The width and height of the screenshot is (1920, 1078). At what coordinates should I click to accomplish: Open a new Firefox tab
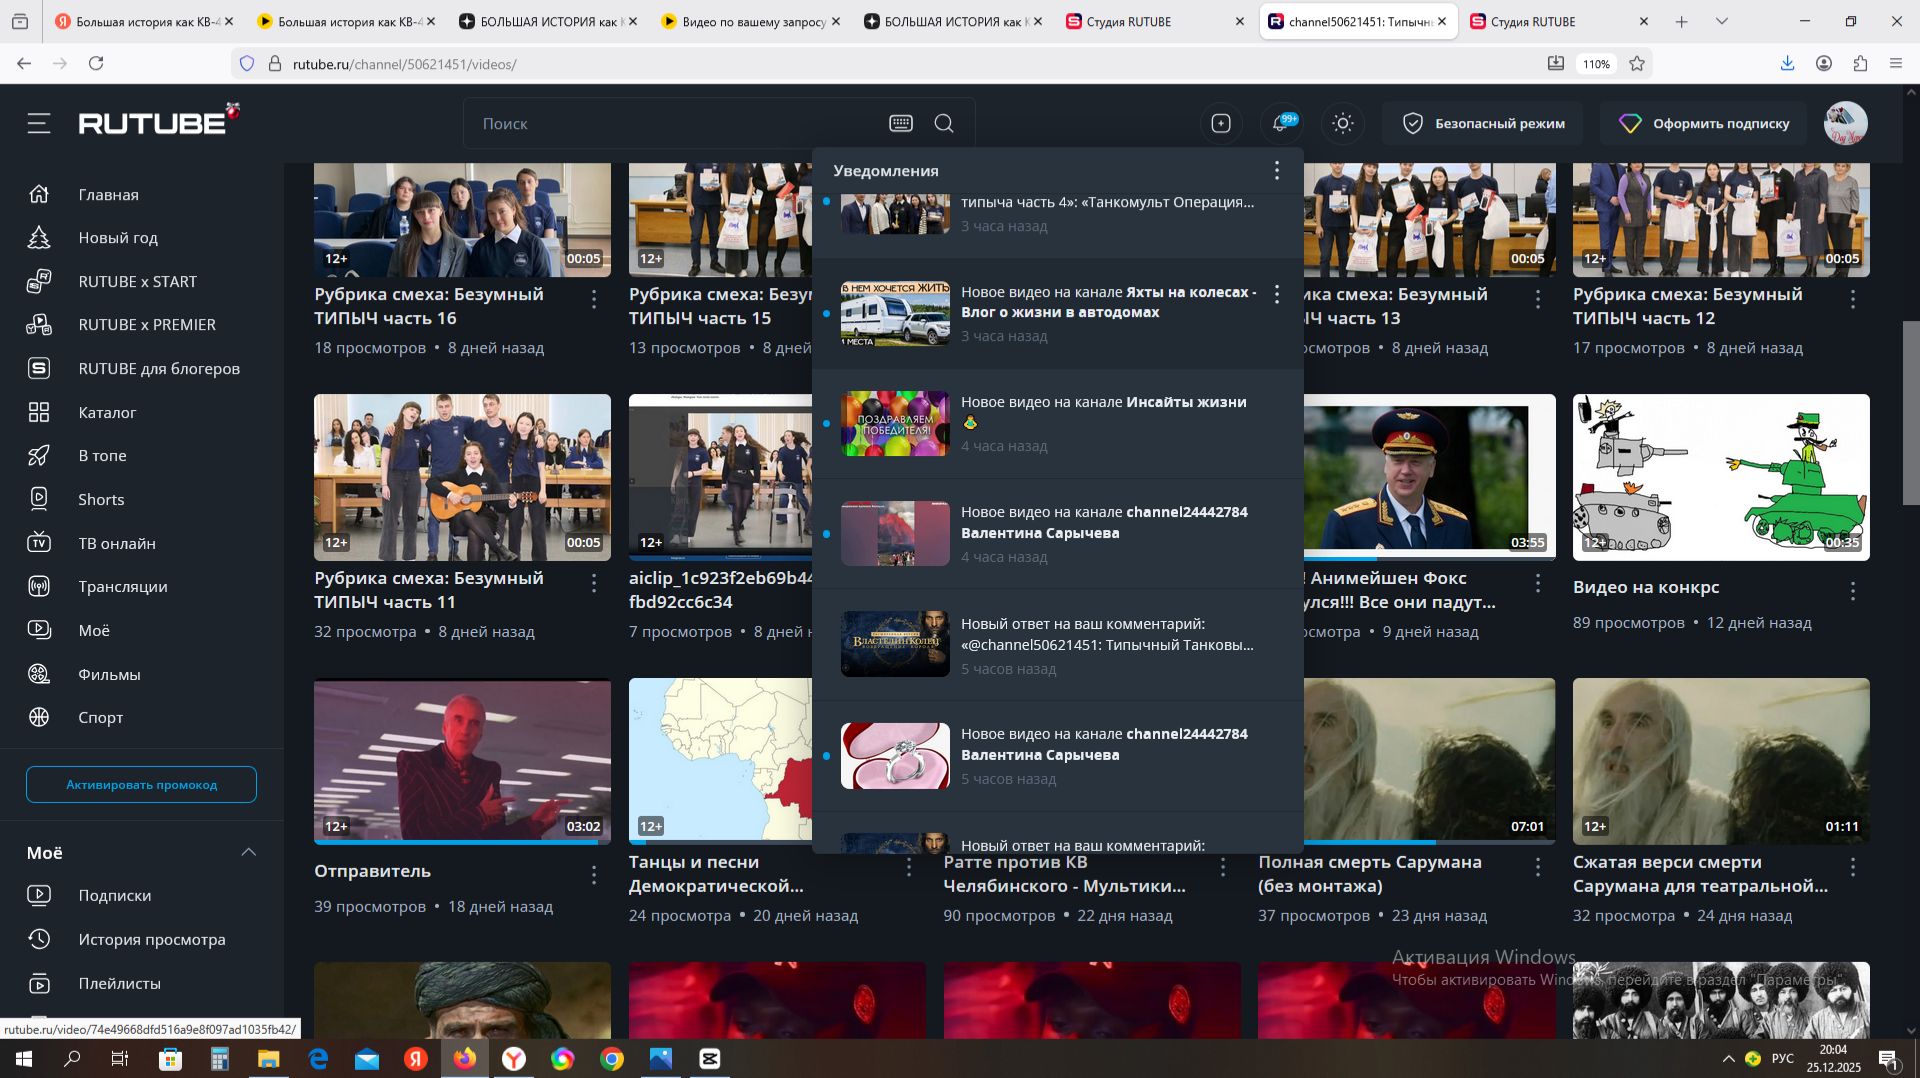(x=1681, y=21)
